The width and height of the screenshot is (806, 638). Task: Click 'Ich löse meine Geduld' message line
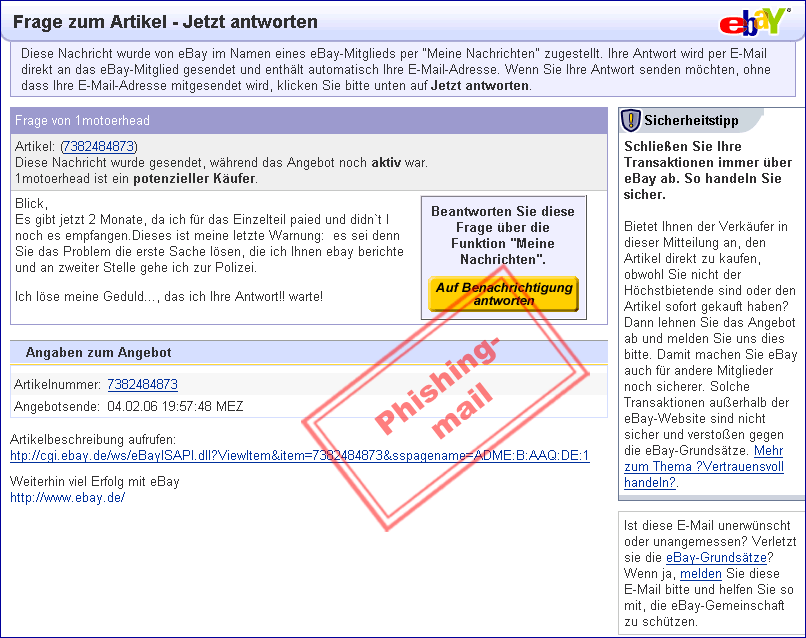pos(169,297)
